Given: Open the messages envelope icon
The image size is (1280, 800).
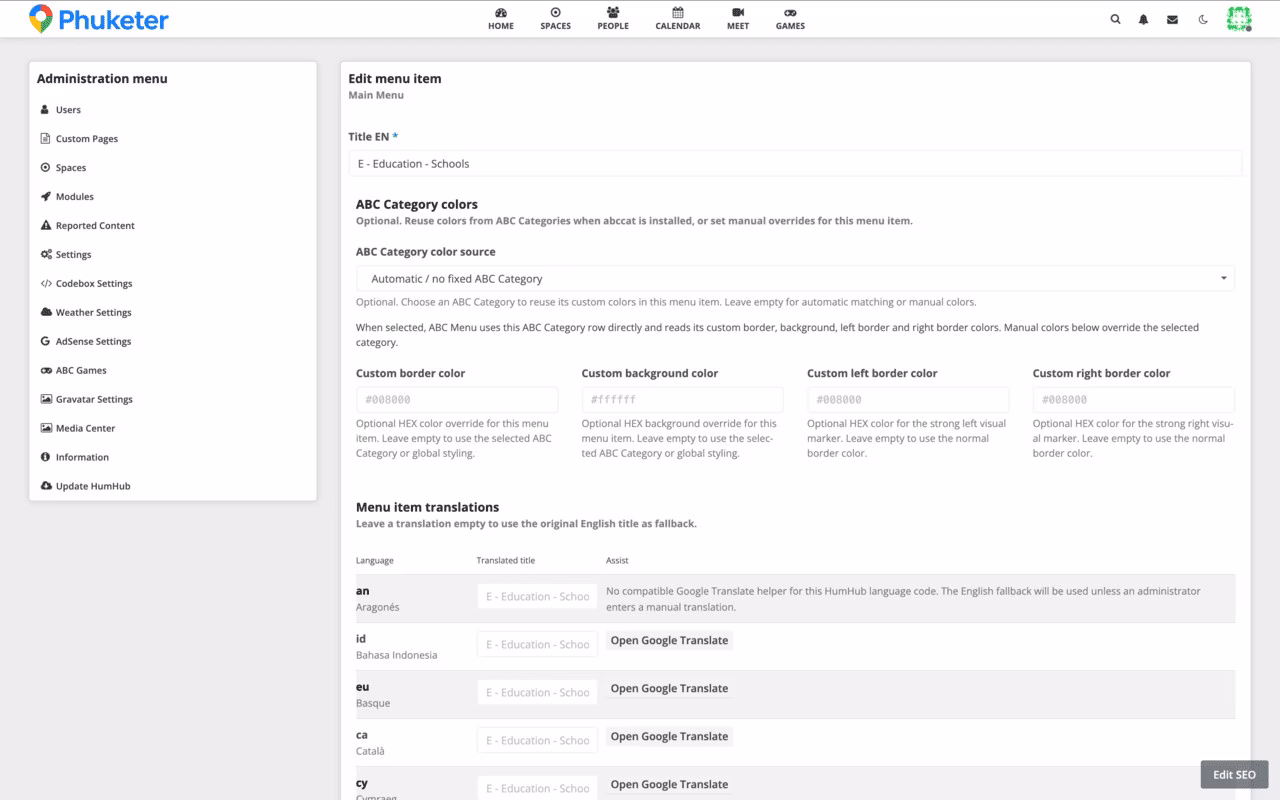Looking at the screenshot, I should 1172,19.
